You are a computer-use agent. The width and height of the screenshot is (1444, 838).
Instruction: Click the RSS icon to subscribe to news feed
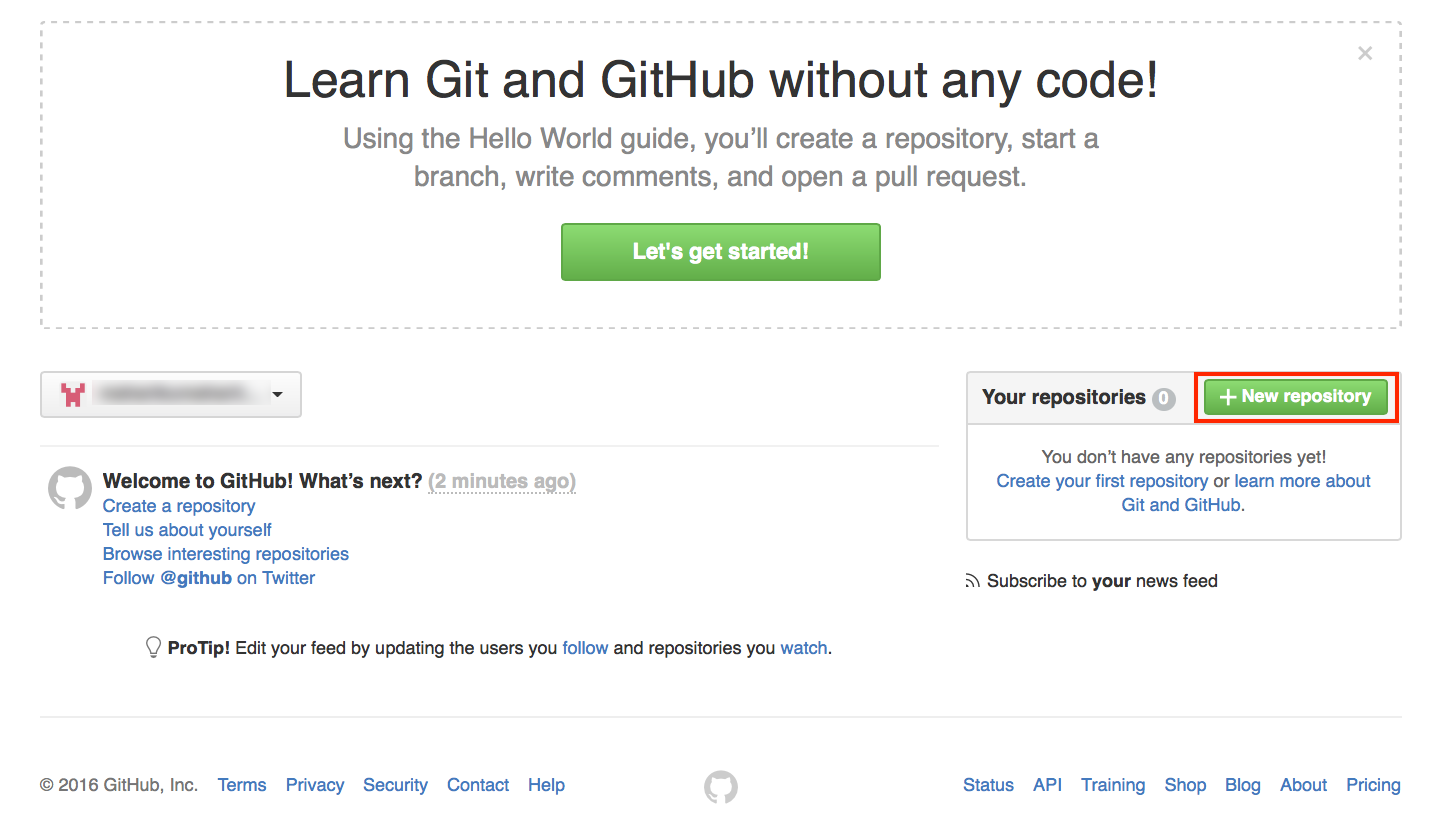[972, 580]
